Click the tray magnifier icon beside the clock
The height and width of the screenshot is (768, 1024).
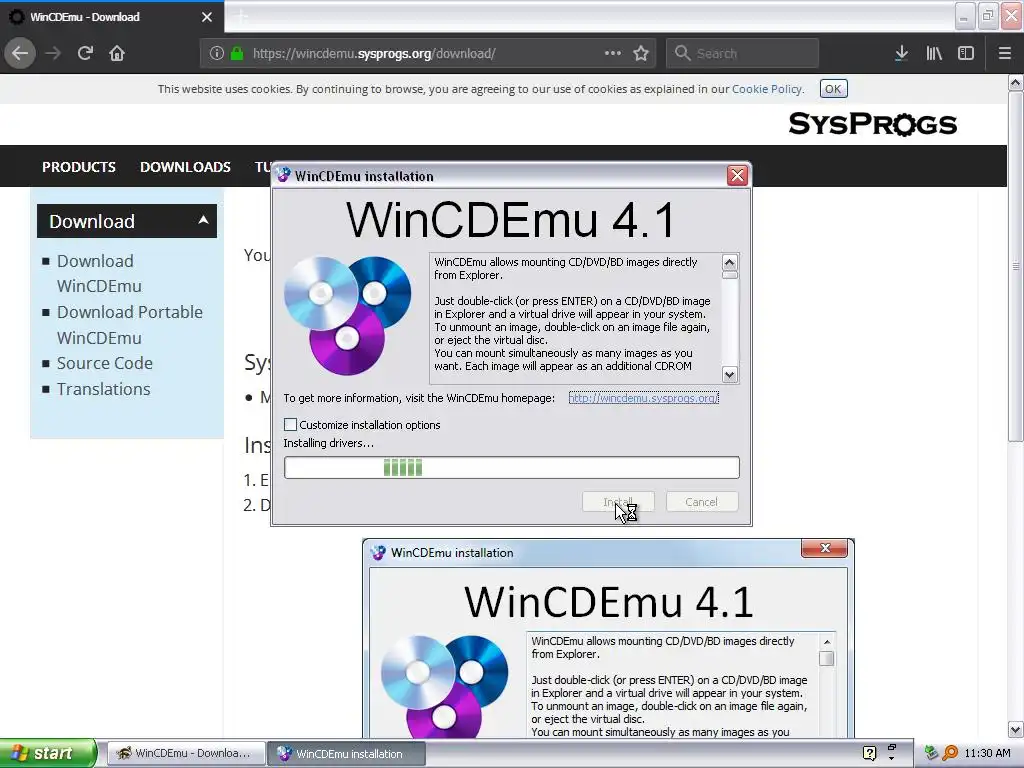pos(950,753)
